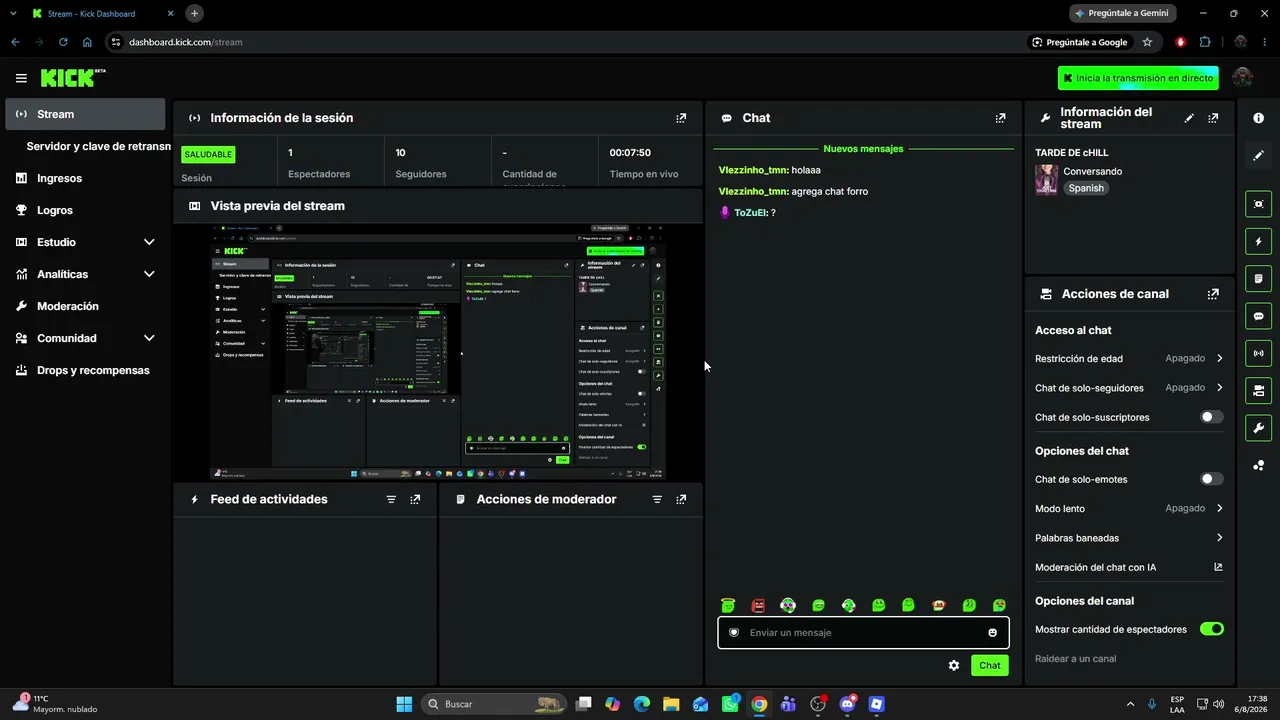
Task: Open filter options in Feed de actividades
Action: pos(391,499)
